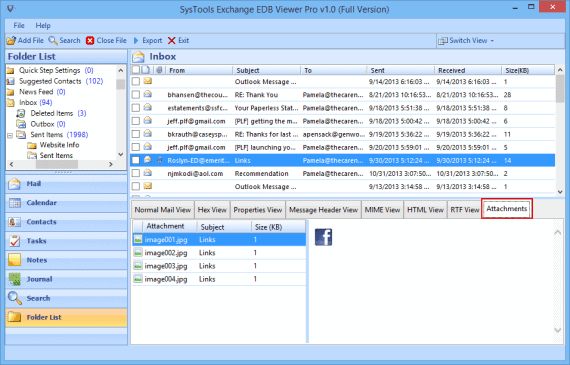Switch to MIME View tab
This screenshot has height=365, width=570.
tap(382, 210)
